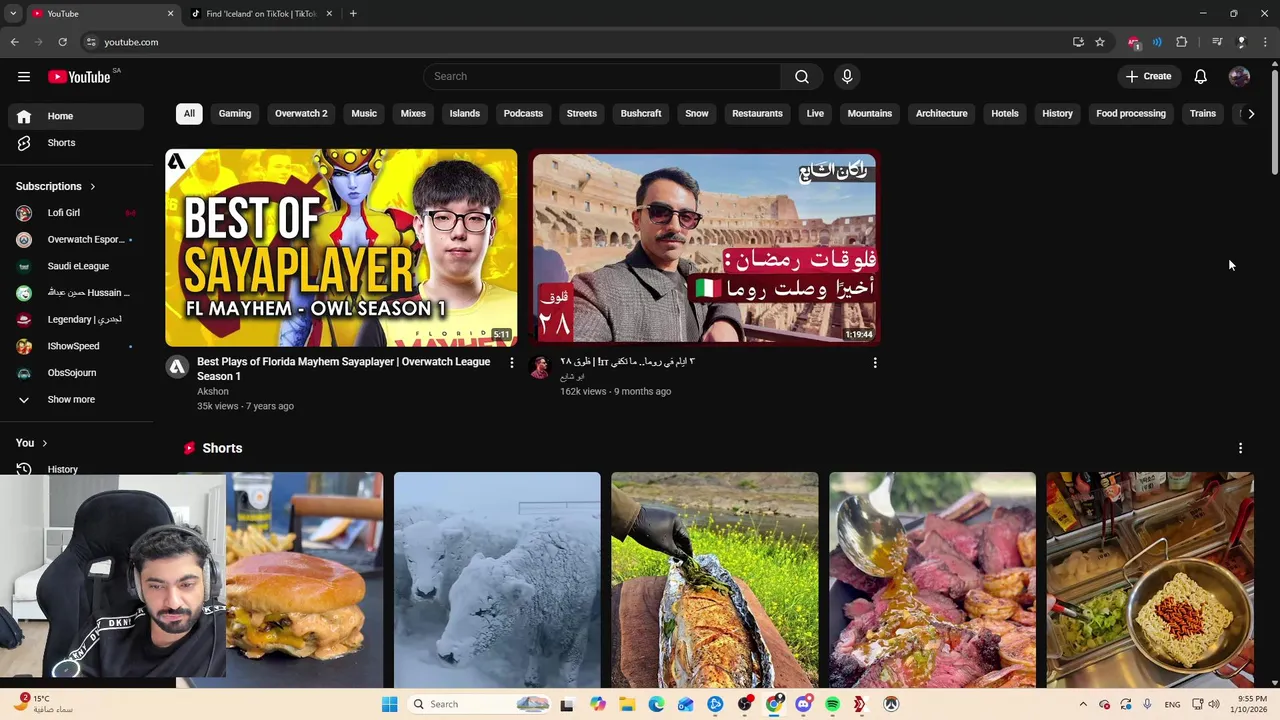Open History in the sidebar

click(x=76, y=468)
